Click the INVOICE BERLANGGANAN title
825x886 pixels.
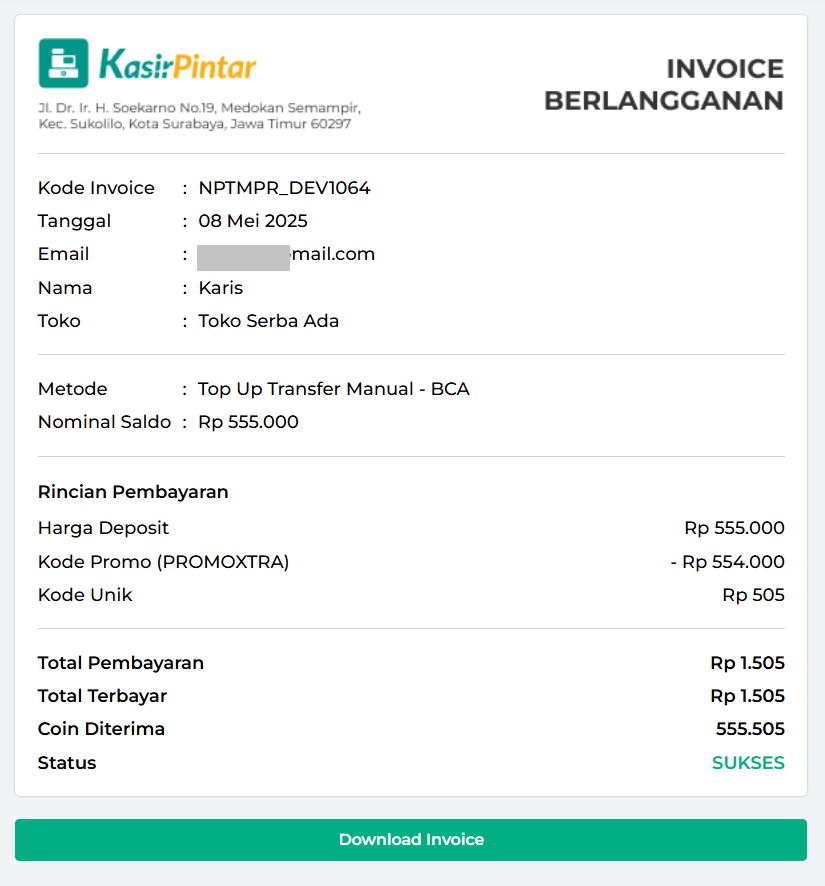coord(664,85)
